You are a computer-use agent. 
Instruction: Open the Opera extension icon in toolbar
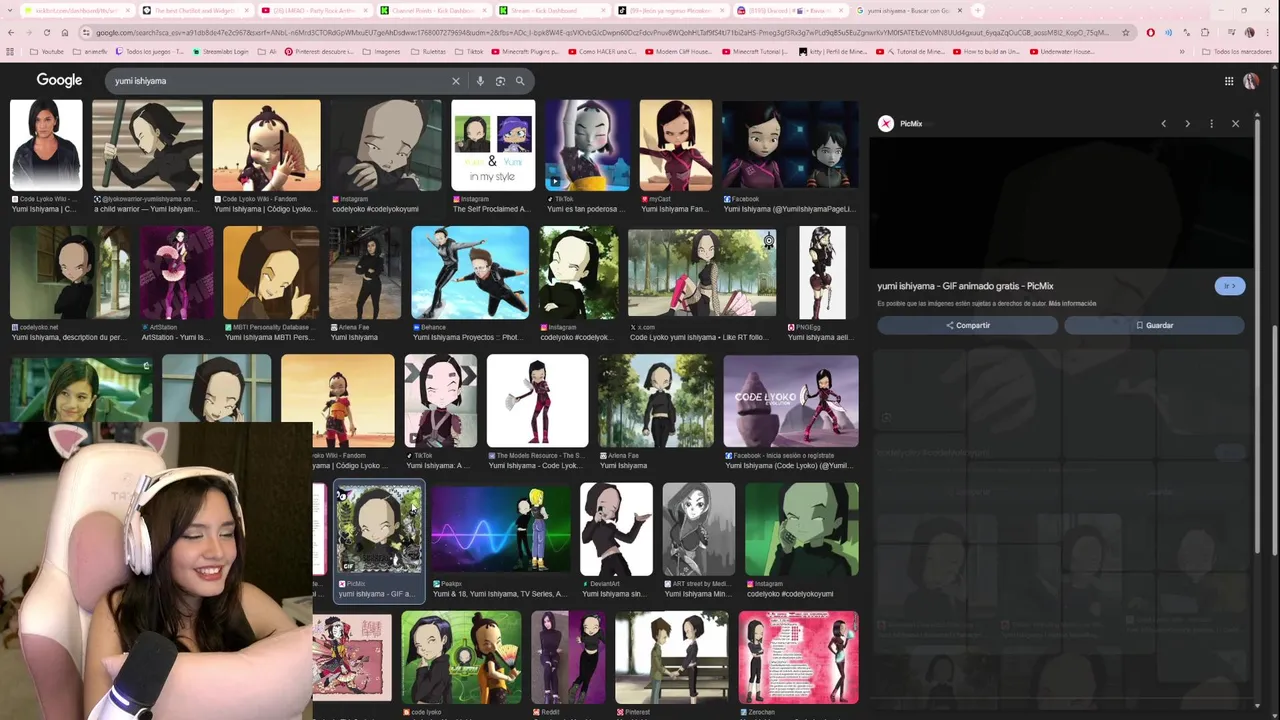tap(1150, 32)
